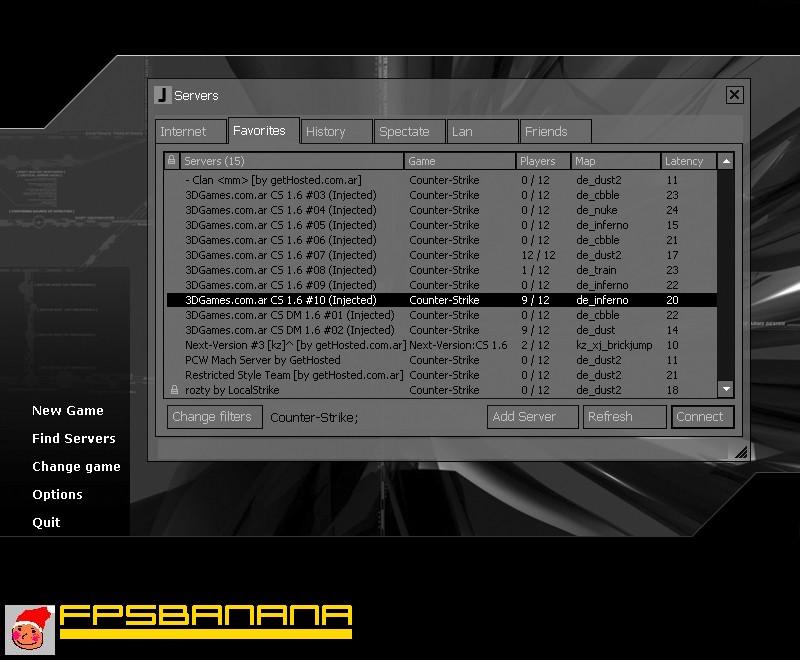Click the "Next-Version:CS 1.6" game cell
The width and height of the screenshot is (800, 660).
click(x=458, y=345)
